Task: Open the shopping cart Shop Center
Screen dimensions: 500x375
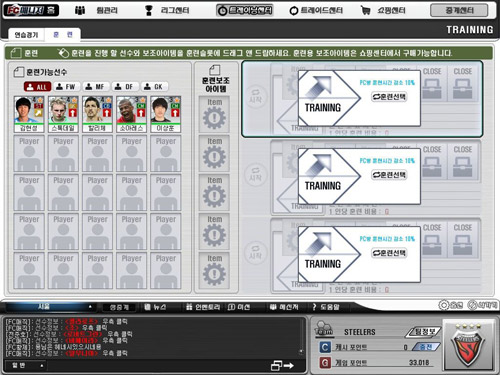Action: [383, 10]
